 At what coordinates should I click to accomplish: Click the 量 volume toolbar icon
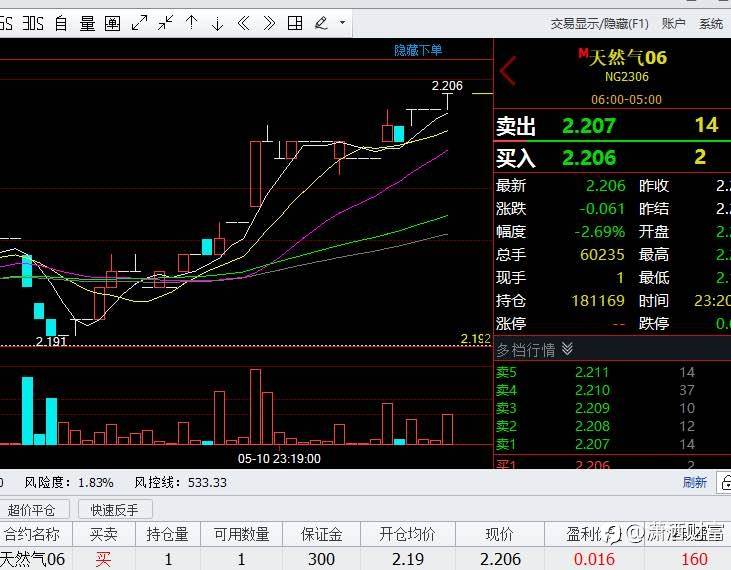click(x=87, y=23)
